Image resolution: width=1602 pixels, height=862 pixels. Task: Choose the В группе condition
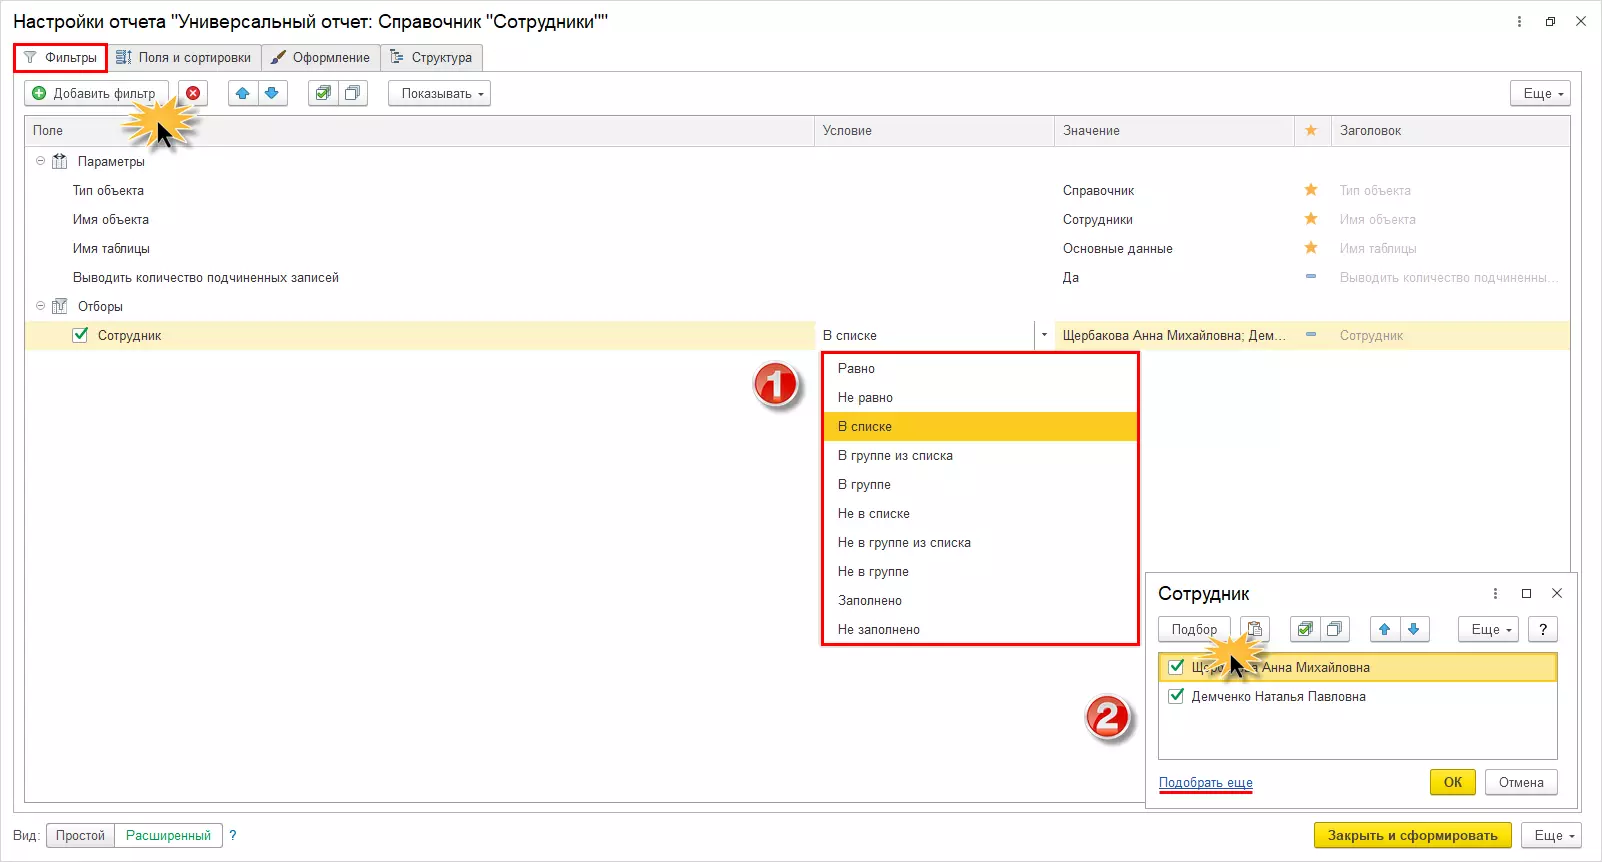(980, 484)
